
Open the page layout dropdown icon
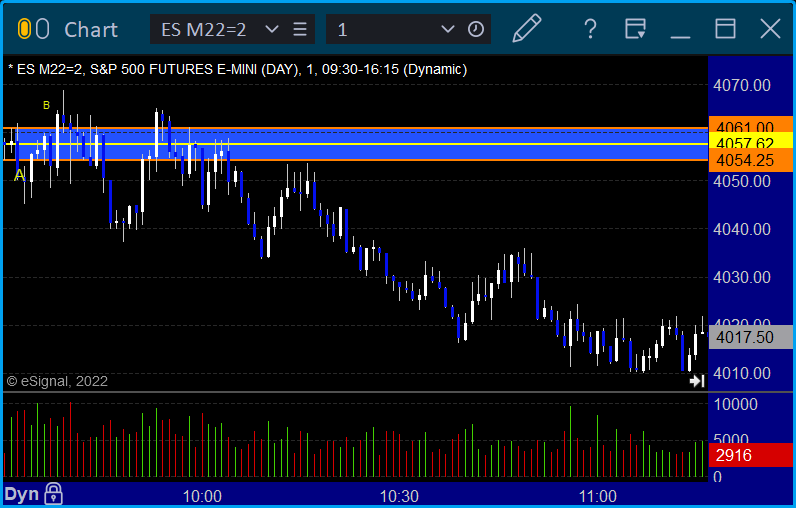point(635,29)
